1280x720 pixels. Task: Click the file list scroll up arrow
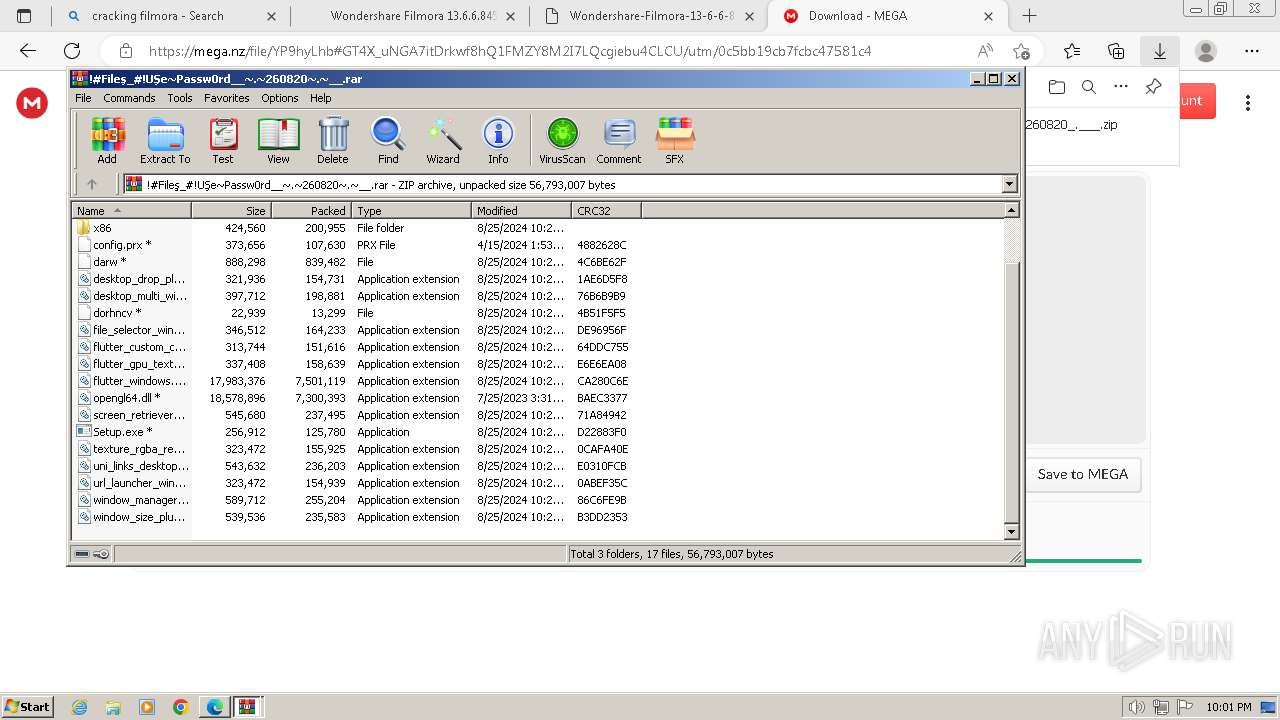coord(1011,210)
